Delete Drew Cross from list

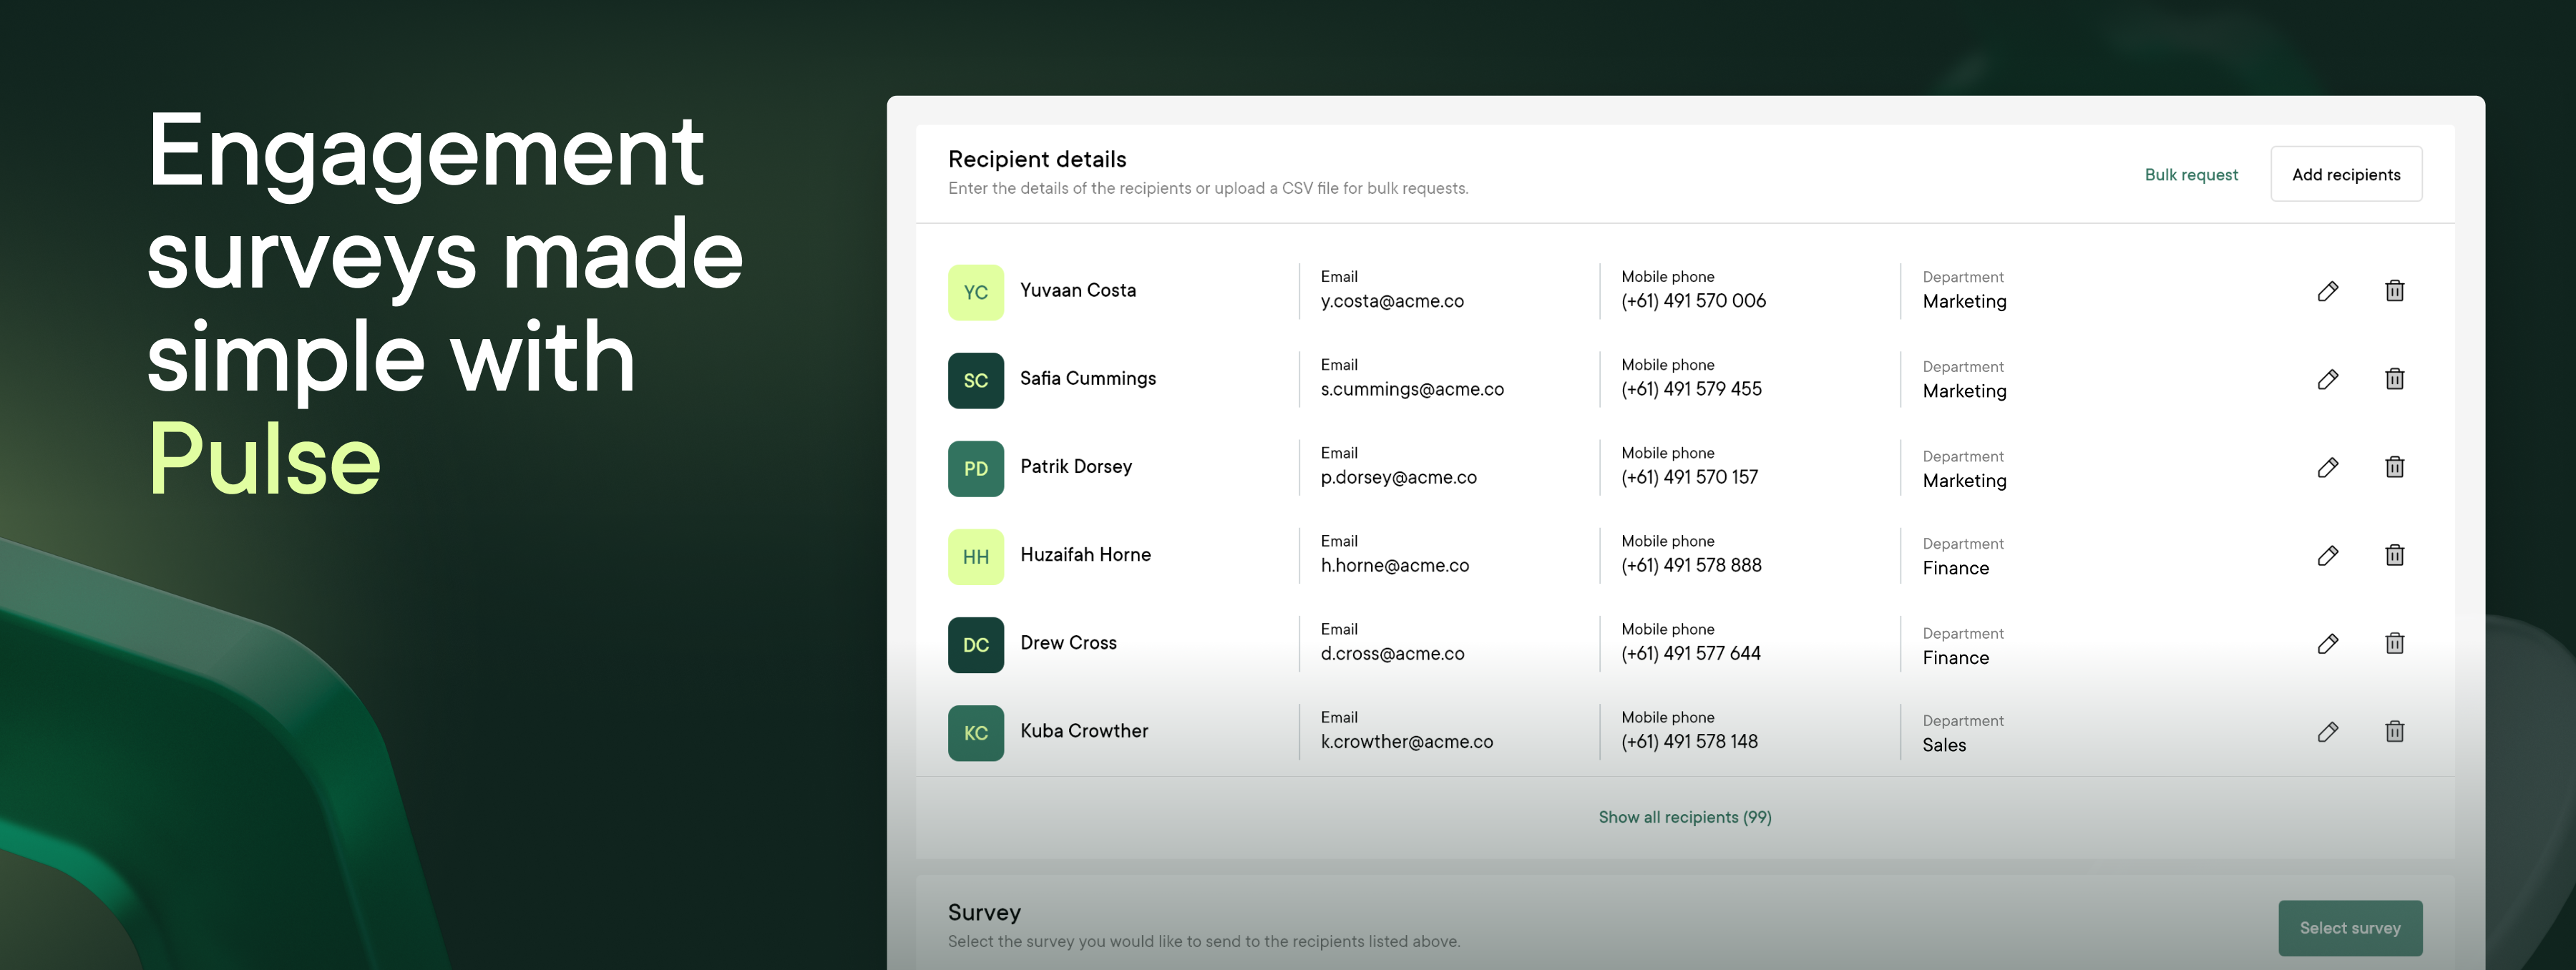pos(2394,643)
